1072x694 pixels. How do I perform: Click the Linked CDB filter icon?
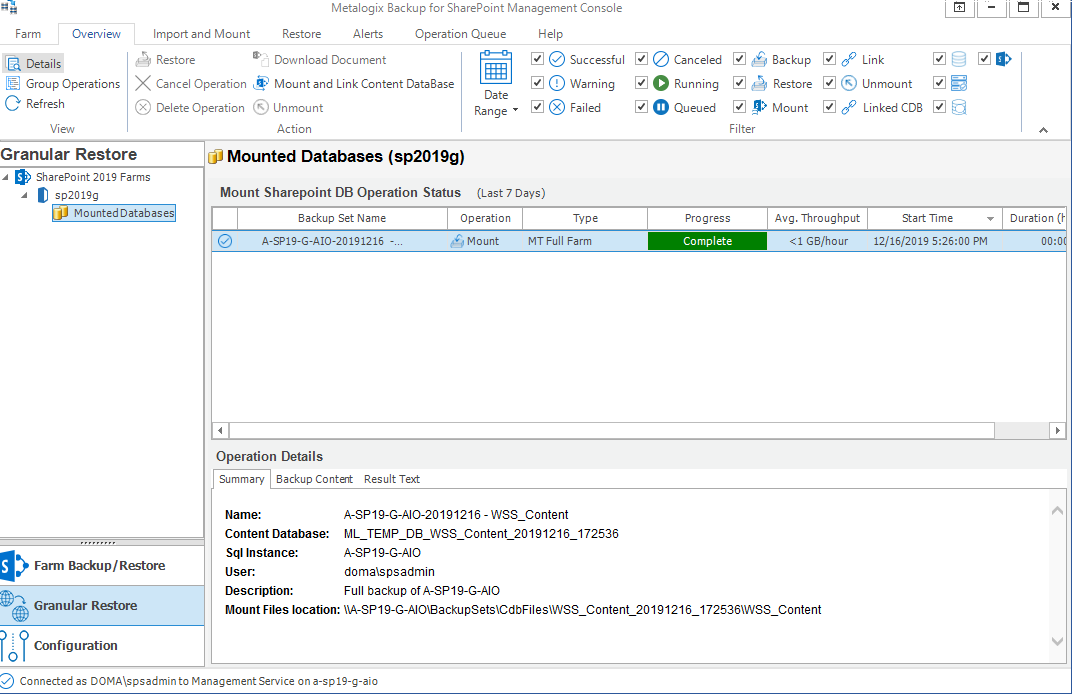[x=849, y=107]
